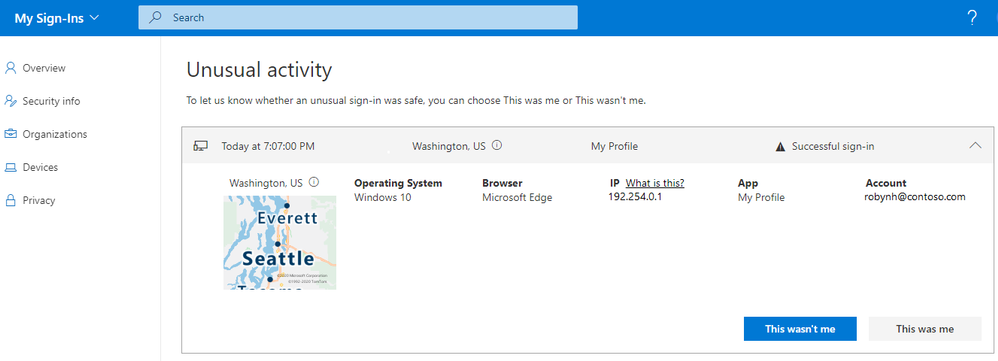The height and width of the screenshot is (361, 998).
Task: Click the Organizations briefcase icon
Action: 10,134
